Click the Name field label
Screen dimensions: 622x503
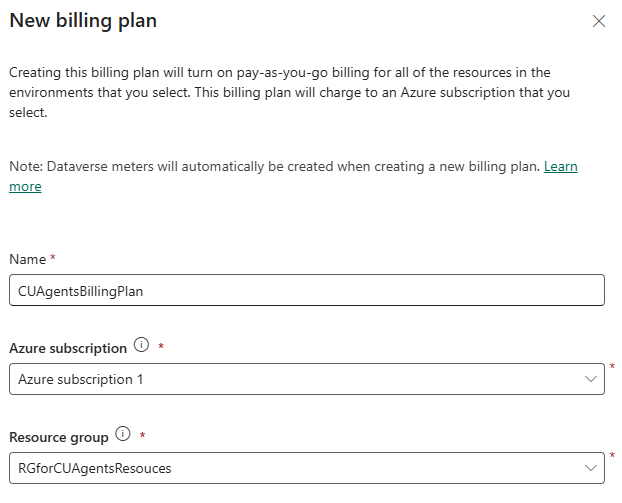click(27, 259)
